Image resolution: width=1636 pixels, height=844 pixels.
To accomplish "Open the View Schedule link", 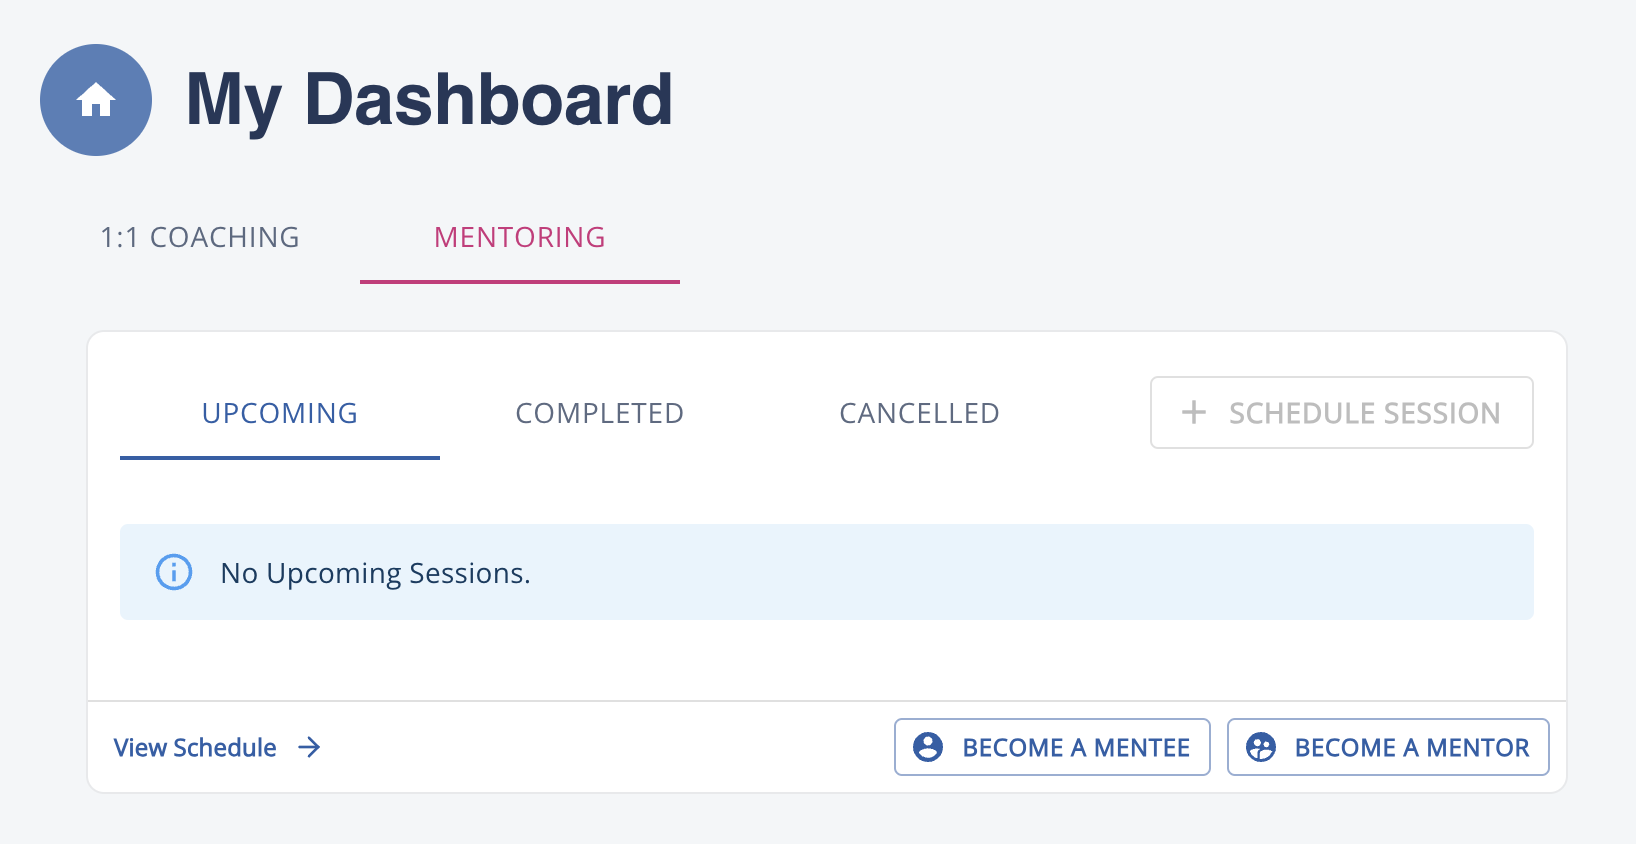I will 195,747.
